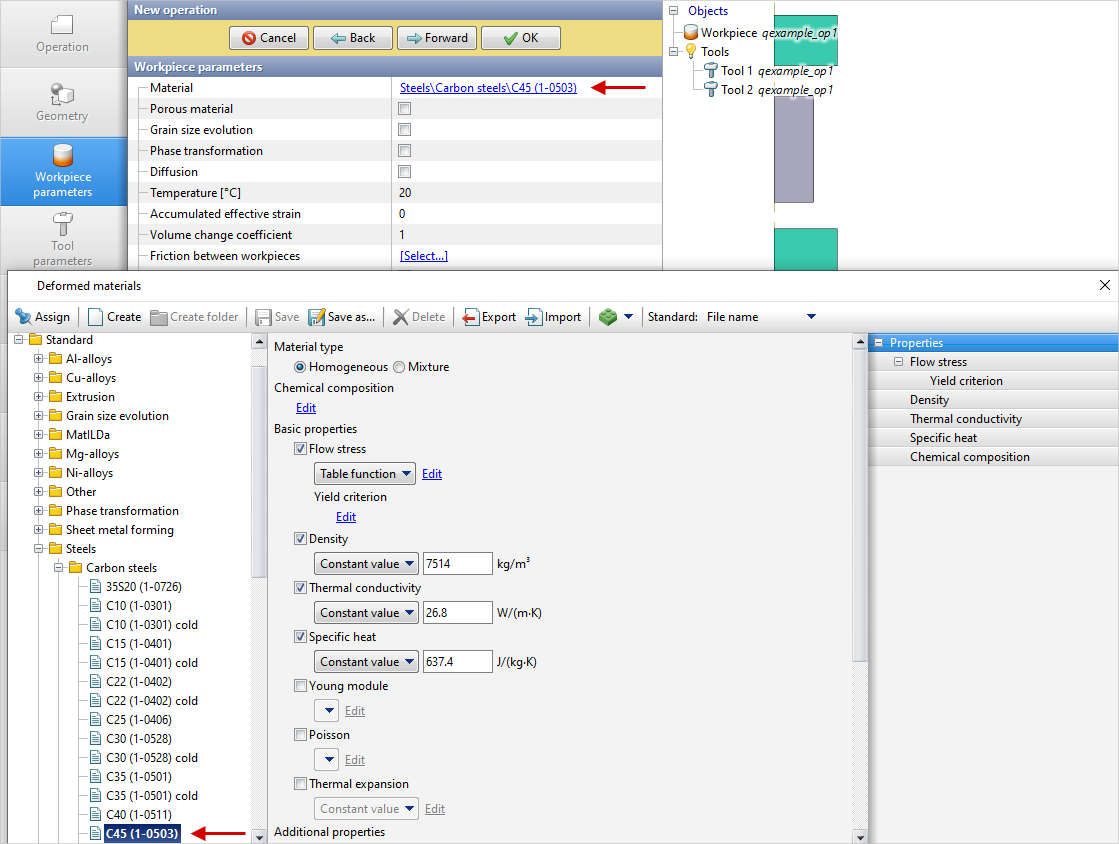Image resolution: width=1119 pixels, height=844 pixels.
Task: Tick the Young module checkbox
Action: (x=301, y=686)
